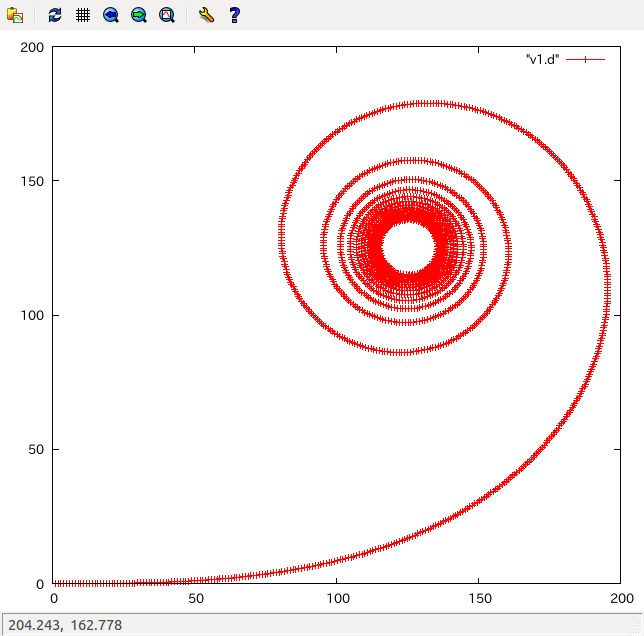Screen dimensions: 644x636
Task: Click the y-axis label 50
Action: point(36,450)
